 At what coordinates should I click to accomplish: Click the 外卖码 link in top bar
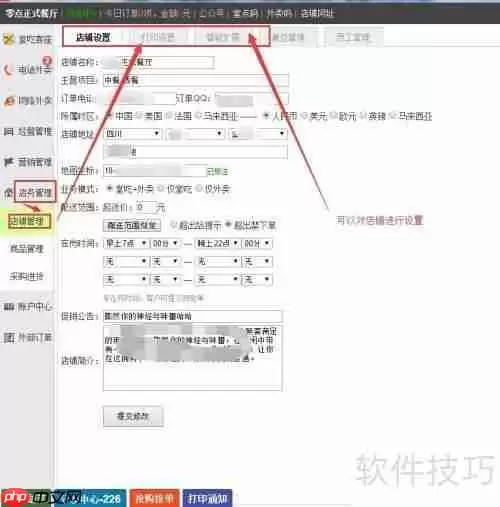tap(279, 13)
